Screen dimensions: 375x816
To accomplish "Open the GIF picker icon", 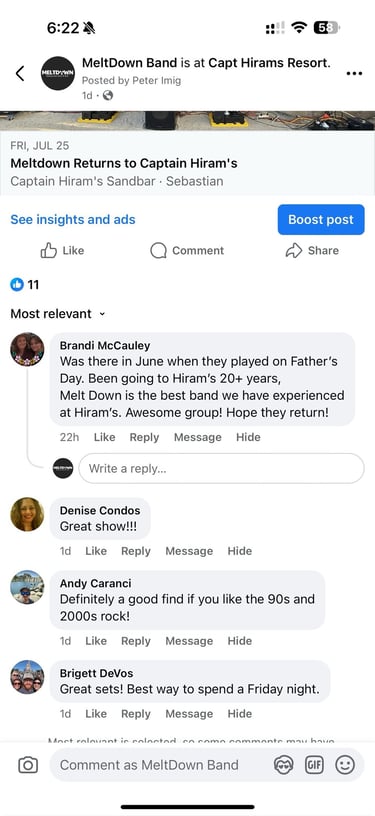I will click(314, 764).
